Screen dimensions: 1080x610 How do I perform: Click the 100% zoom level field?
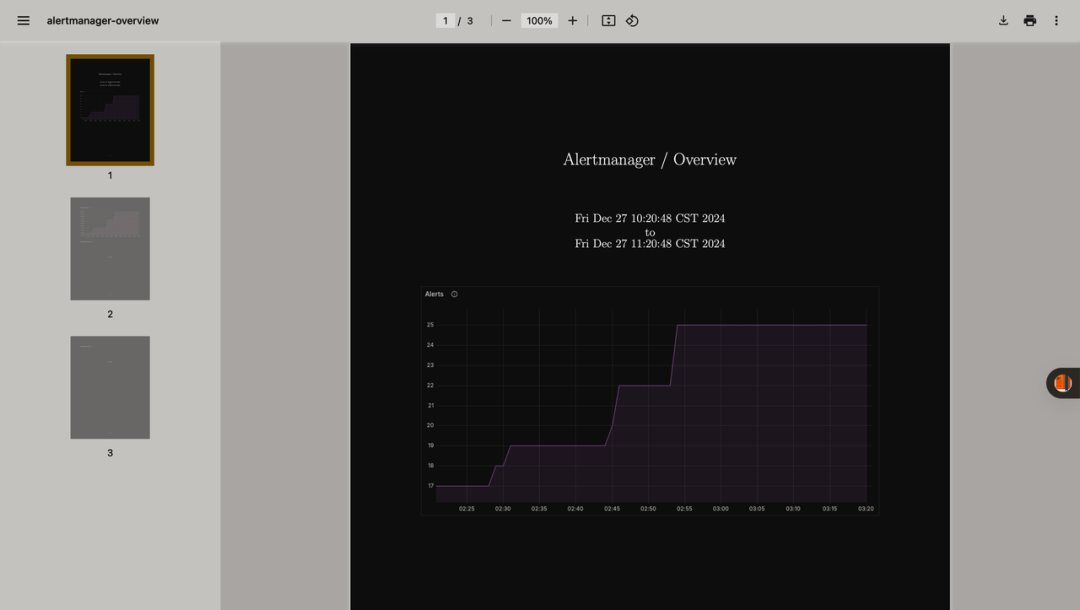click(x=539, y=21)
